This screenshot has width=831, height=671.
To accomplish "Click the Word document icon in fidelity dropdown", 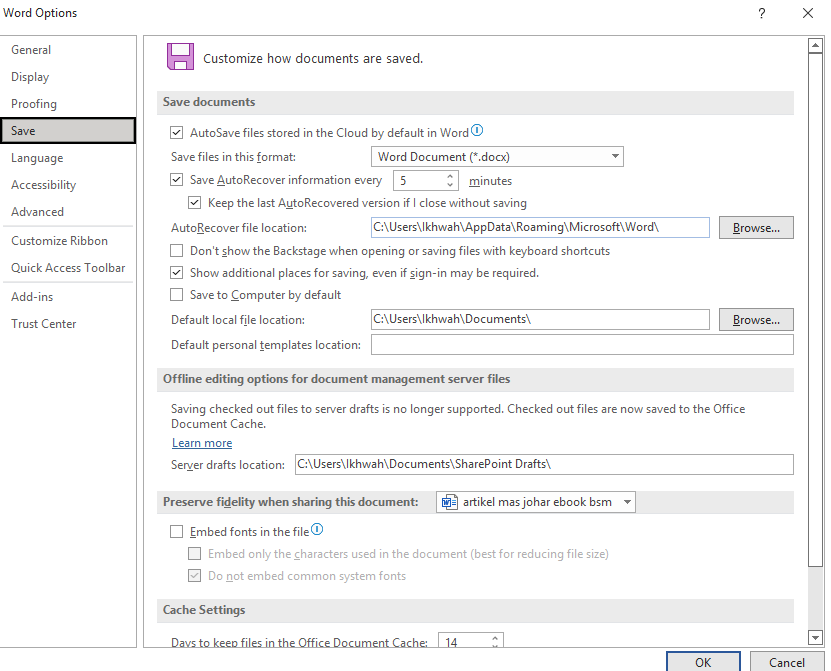I will [449, 501].
